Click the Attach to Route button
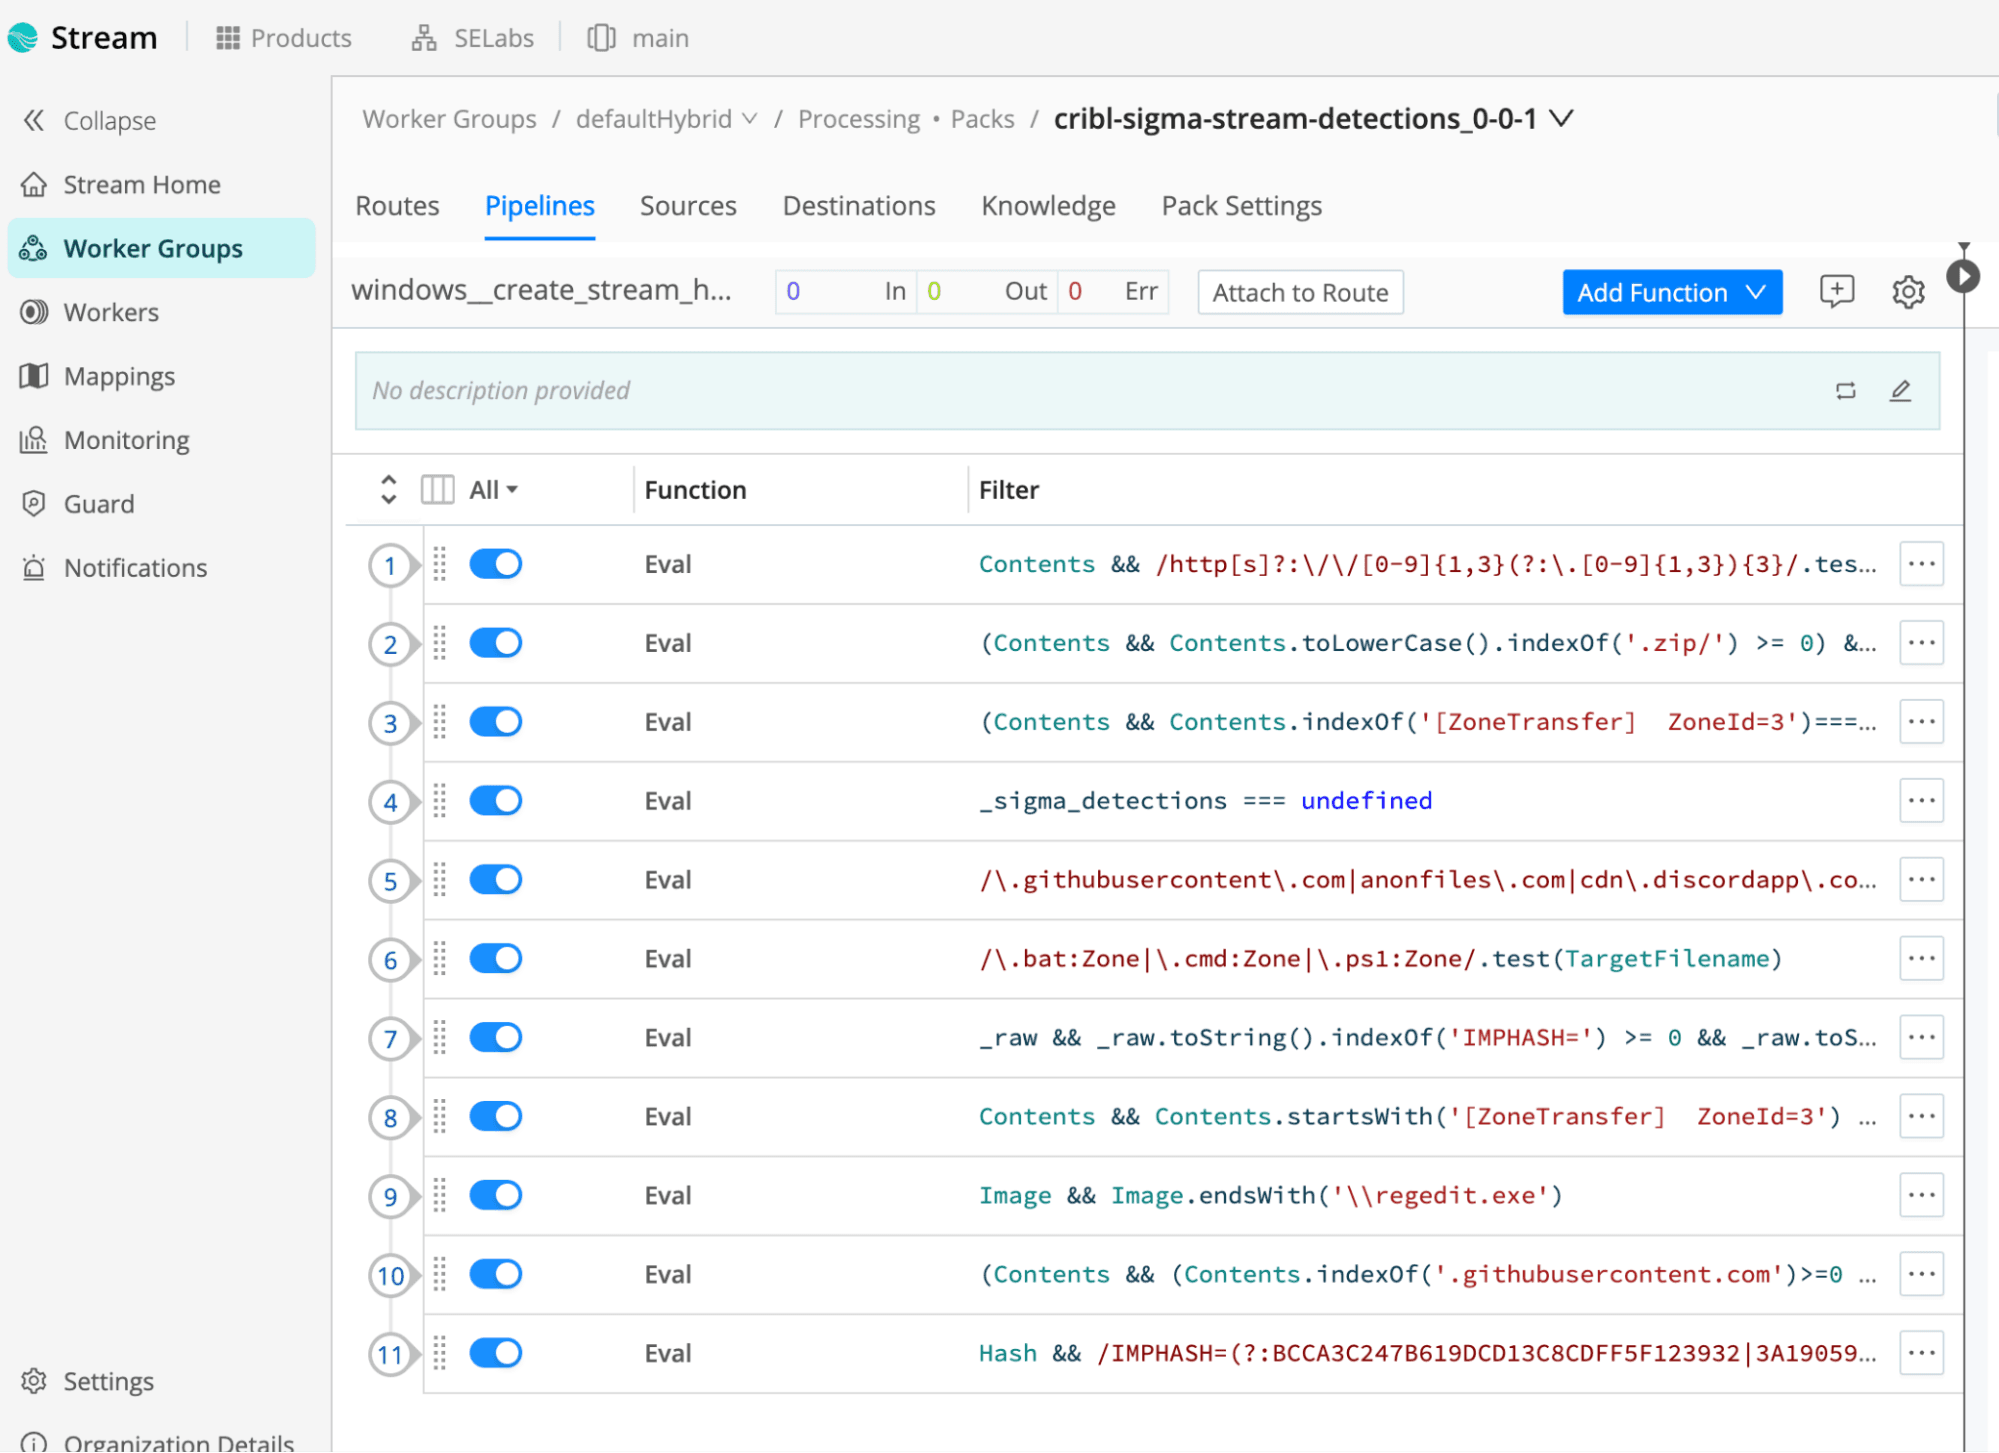Screen dimensions: 1999x1453 1299,292
